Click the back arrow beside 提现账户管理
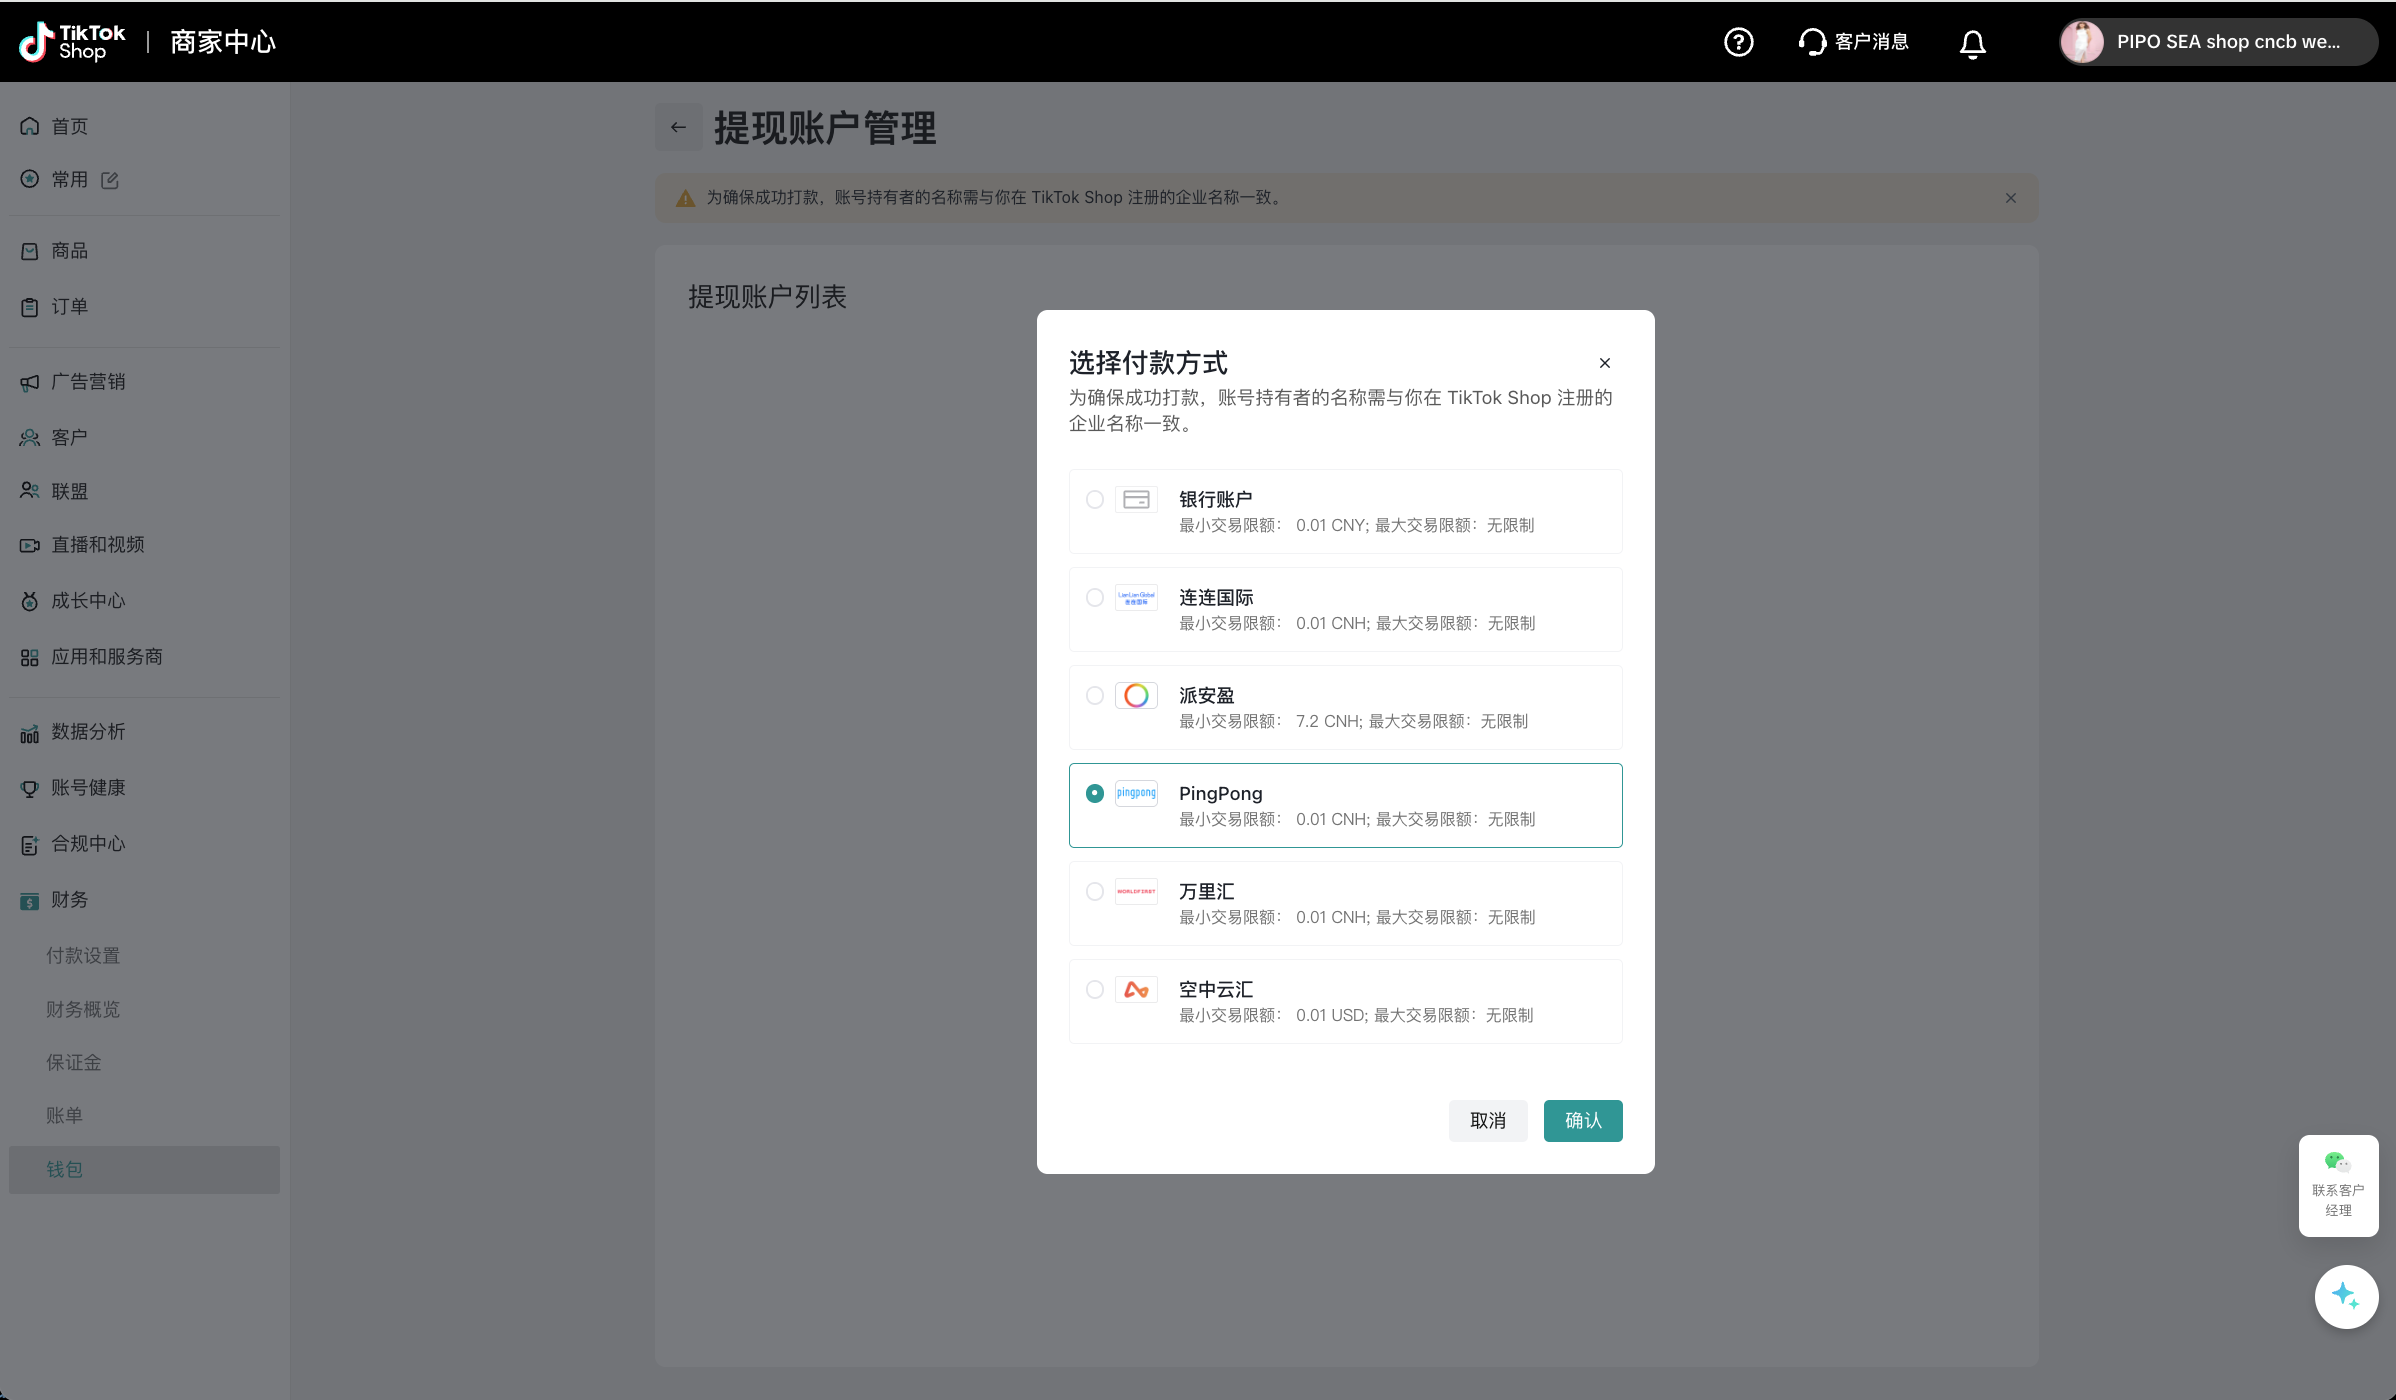 (x=678, y=127)
